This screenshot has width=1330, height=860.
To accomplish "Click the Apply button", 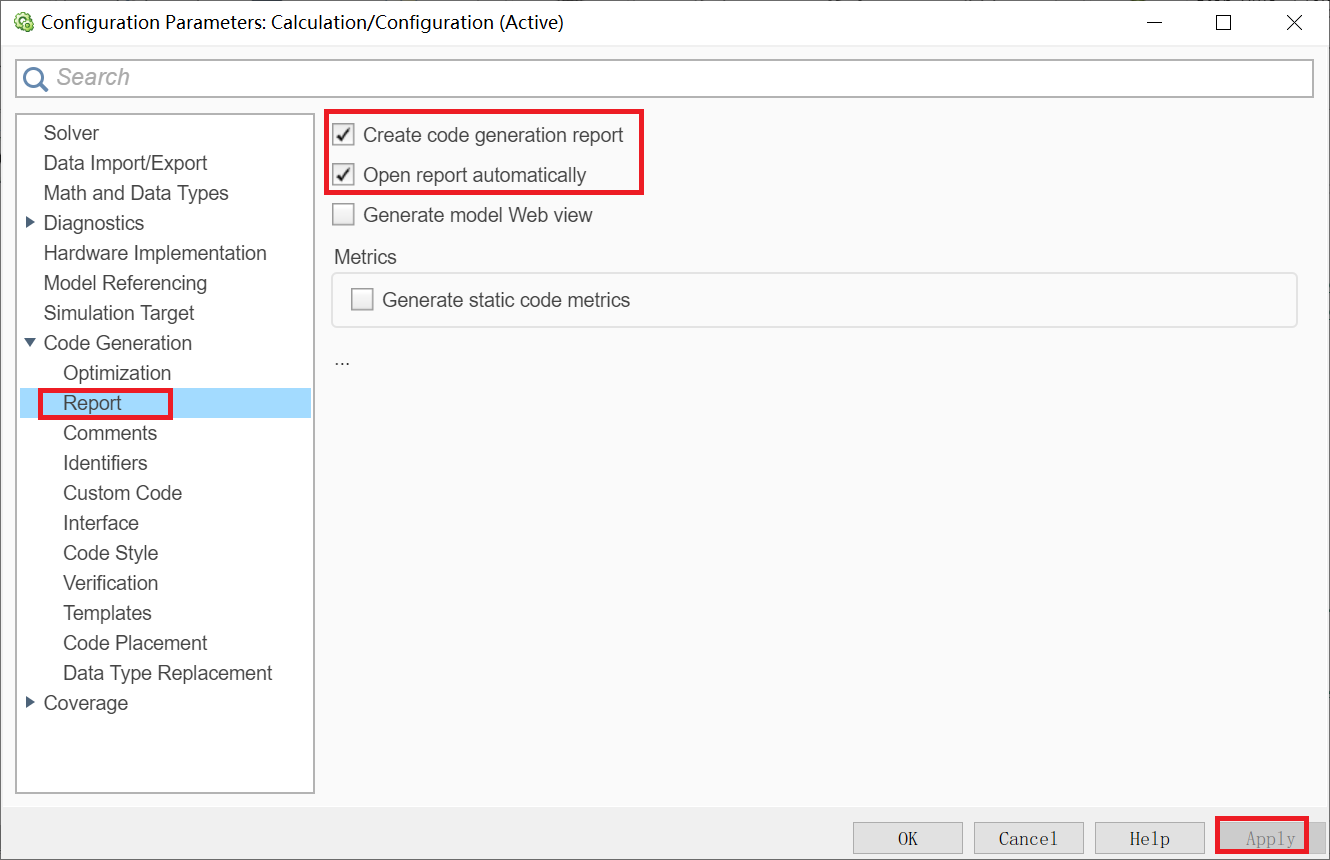I will coord(1271,838).
